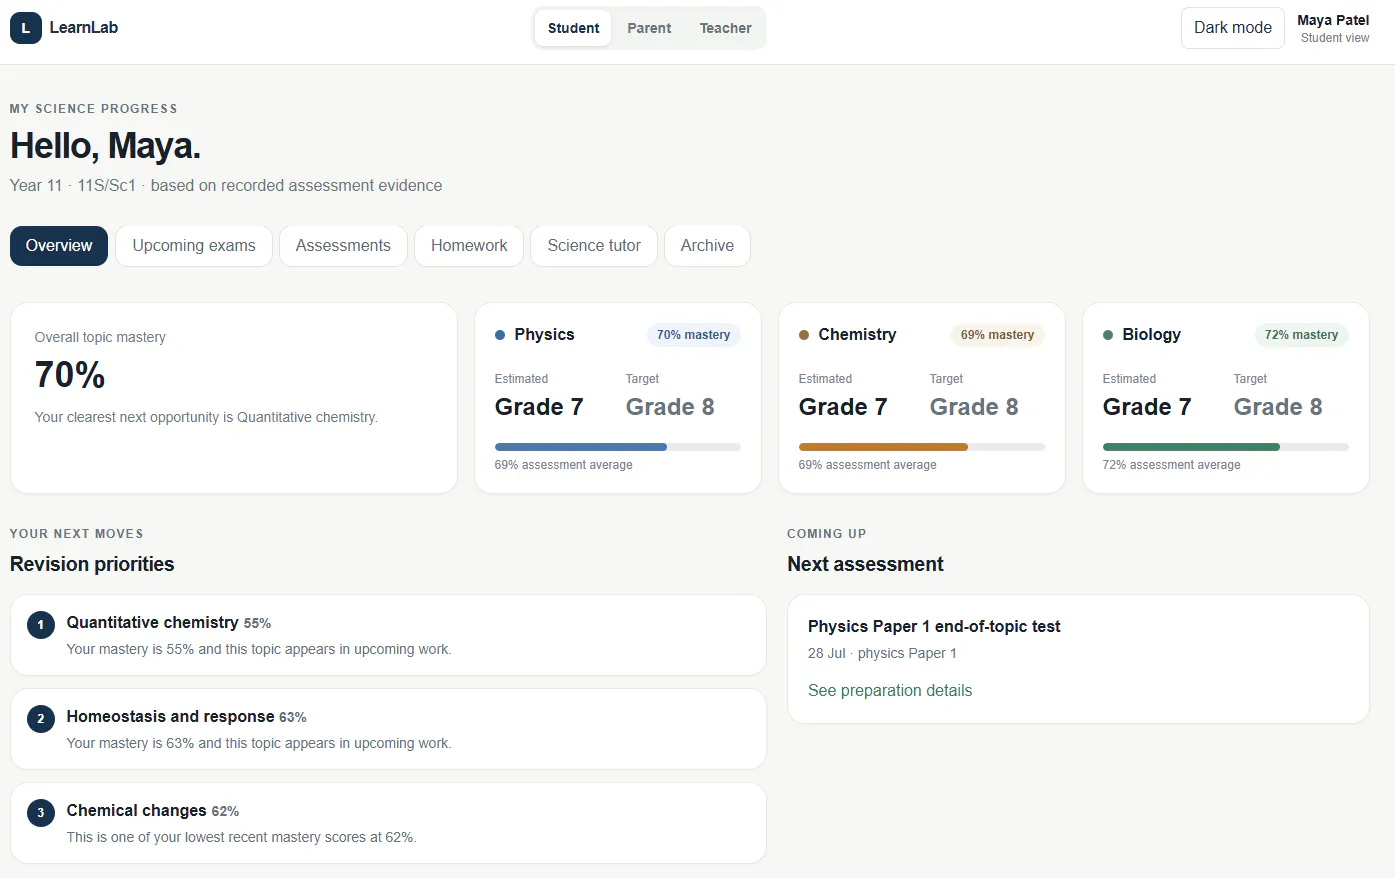Click the clearest next opportunity sentence

coord(206,417)
